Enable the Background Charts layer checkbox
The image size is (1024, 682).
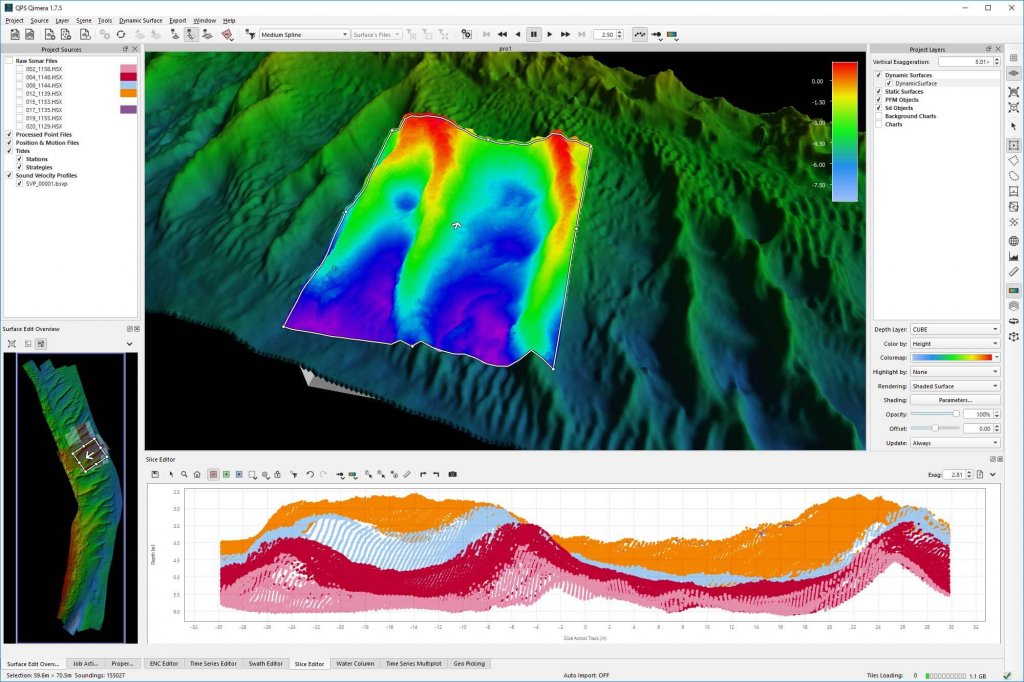(x=879, y=116)
